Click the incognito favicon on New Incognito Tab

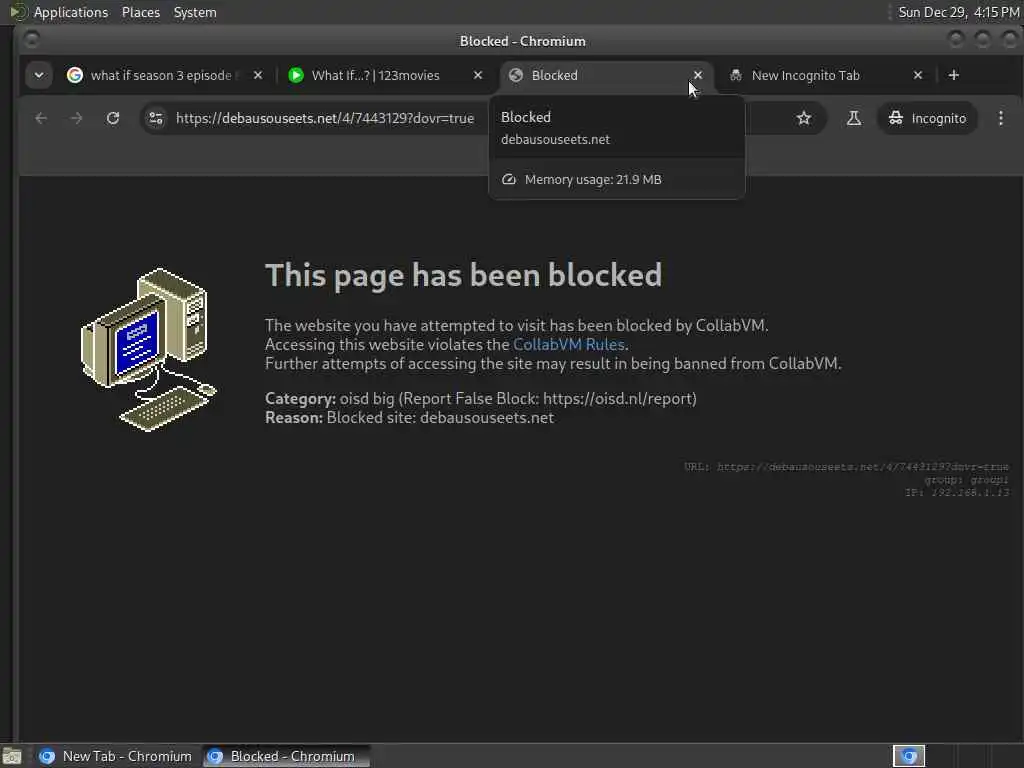point(736,75)
